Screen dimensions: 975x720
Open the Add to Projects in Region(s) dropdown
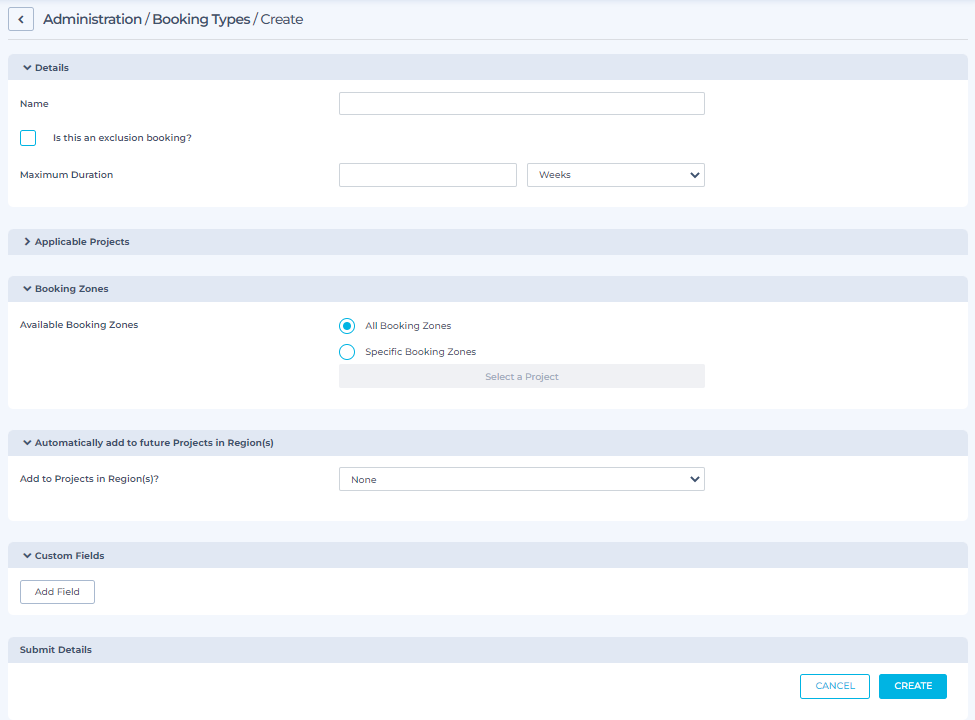(x=521, y=480)
